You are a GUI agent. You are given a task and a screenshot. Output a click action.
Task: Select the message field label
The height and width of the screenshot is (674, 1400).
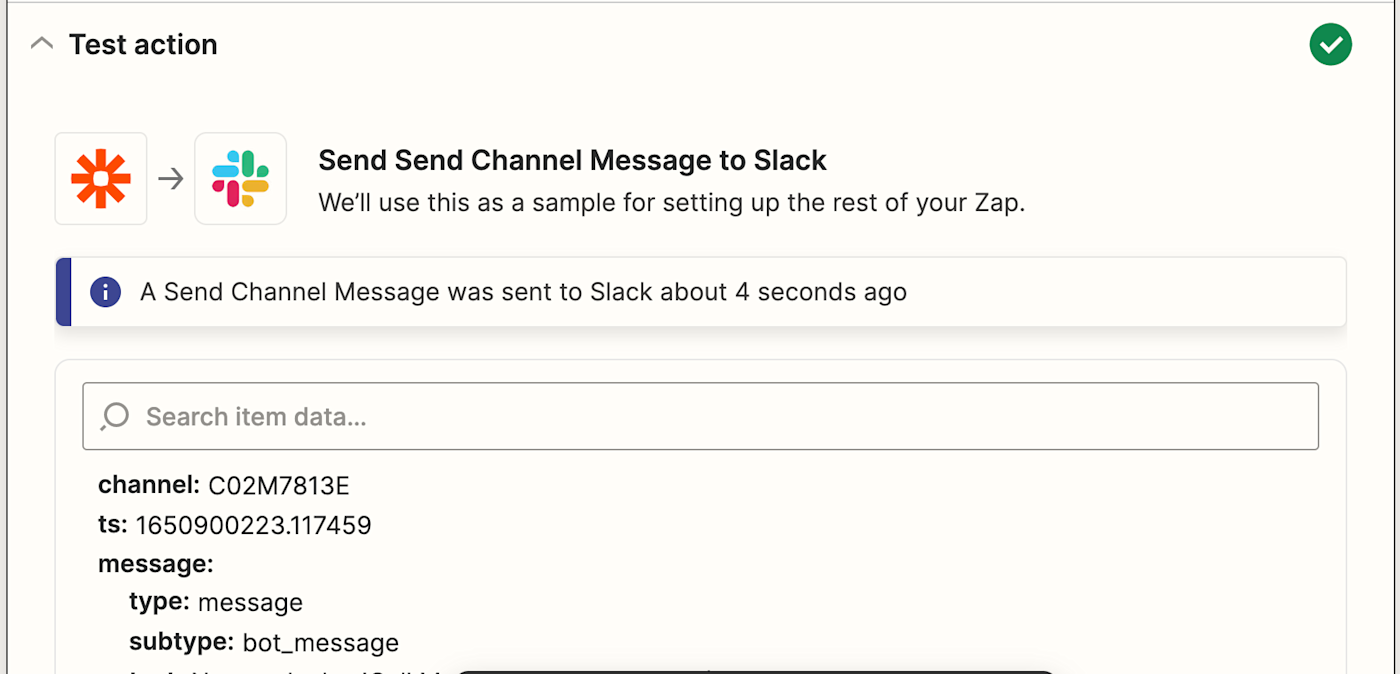click(x=155, y=564)
